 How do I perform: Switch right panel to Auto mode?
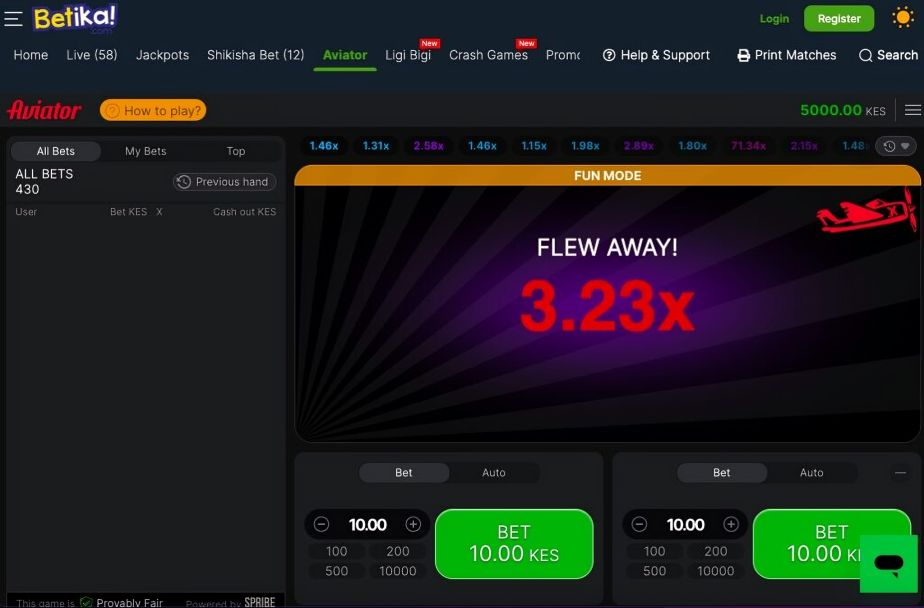(x=811, y=472)
